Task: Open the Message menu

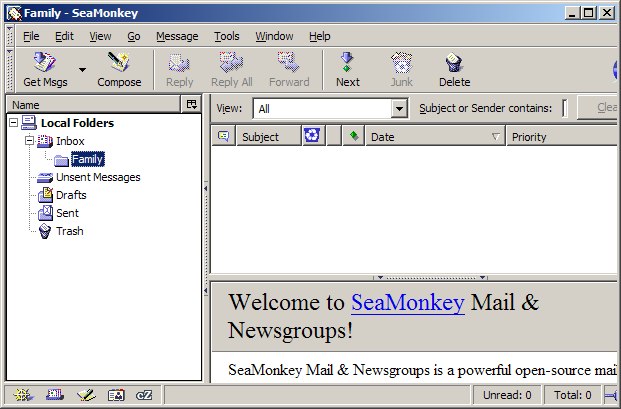Action: tap(177, 36)
